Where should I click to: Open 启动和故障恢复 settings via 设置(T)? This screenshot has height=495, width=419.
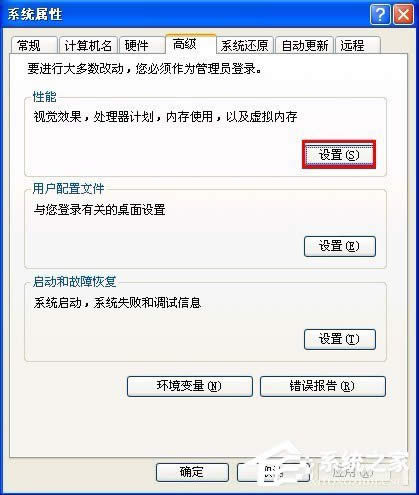click(x=340, y=339)
